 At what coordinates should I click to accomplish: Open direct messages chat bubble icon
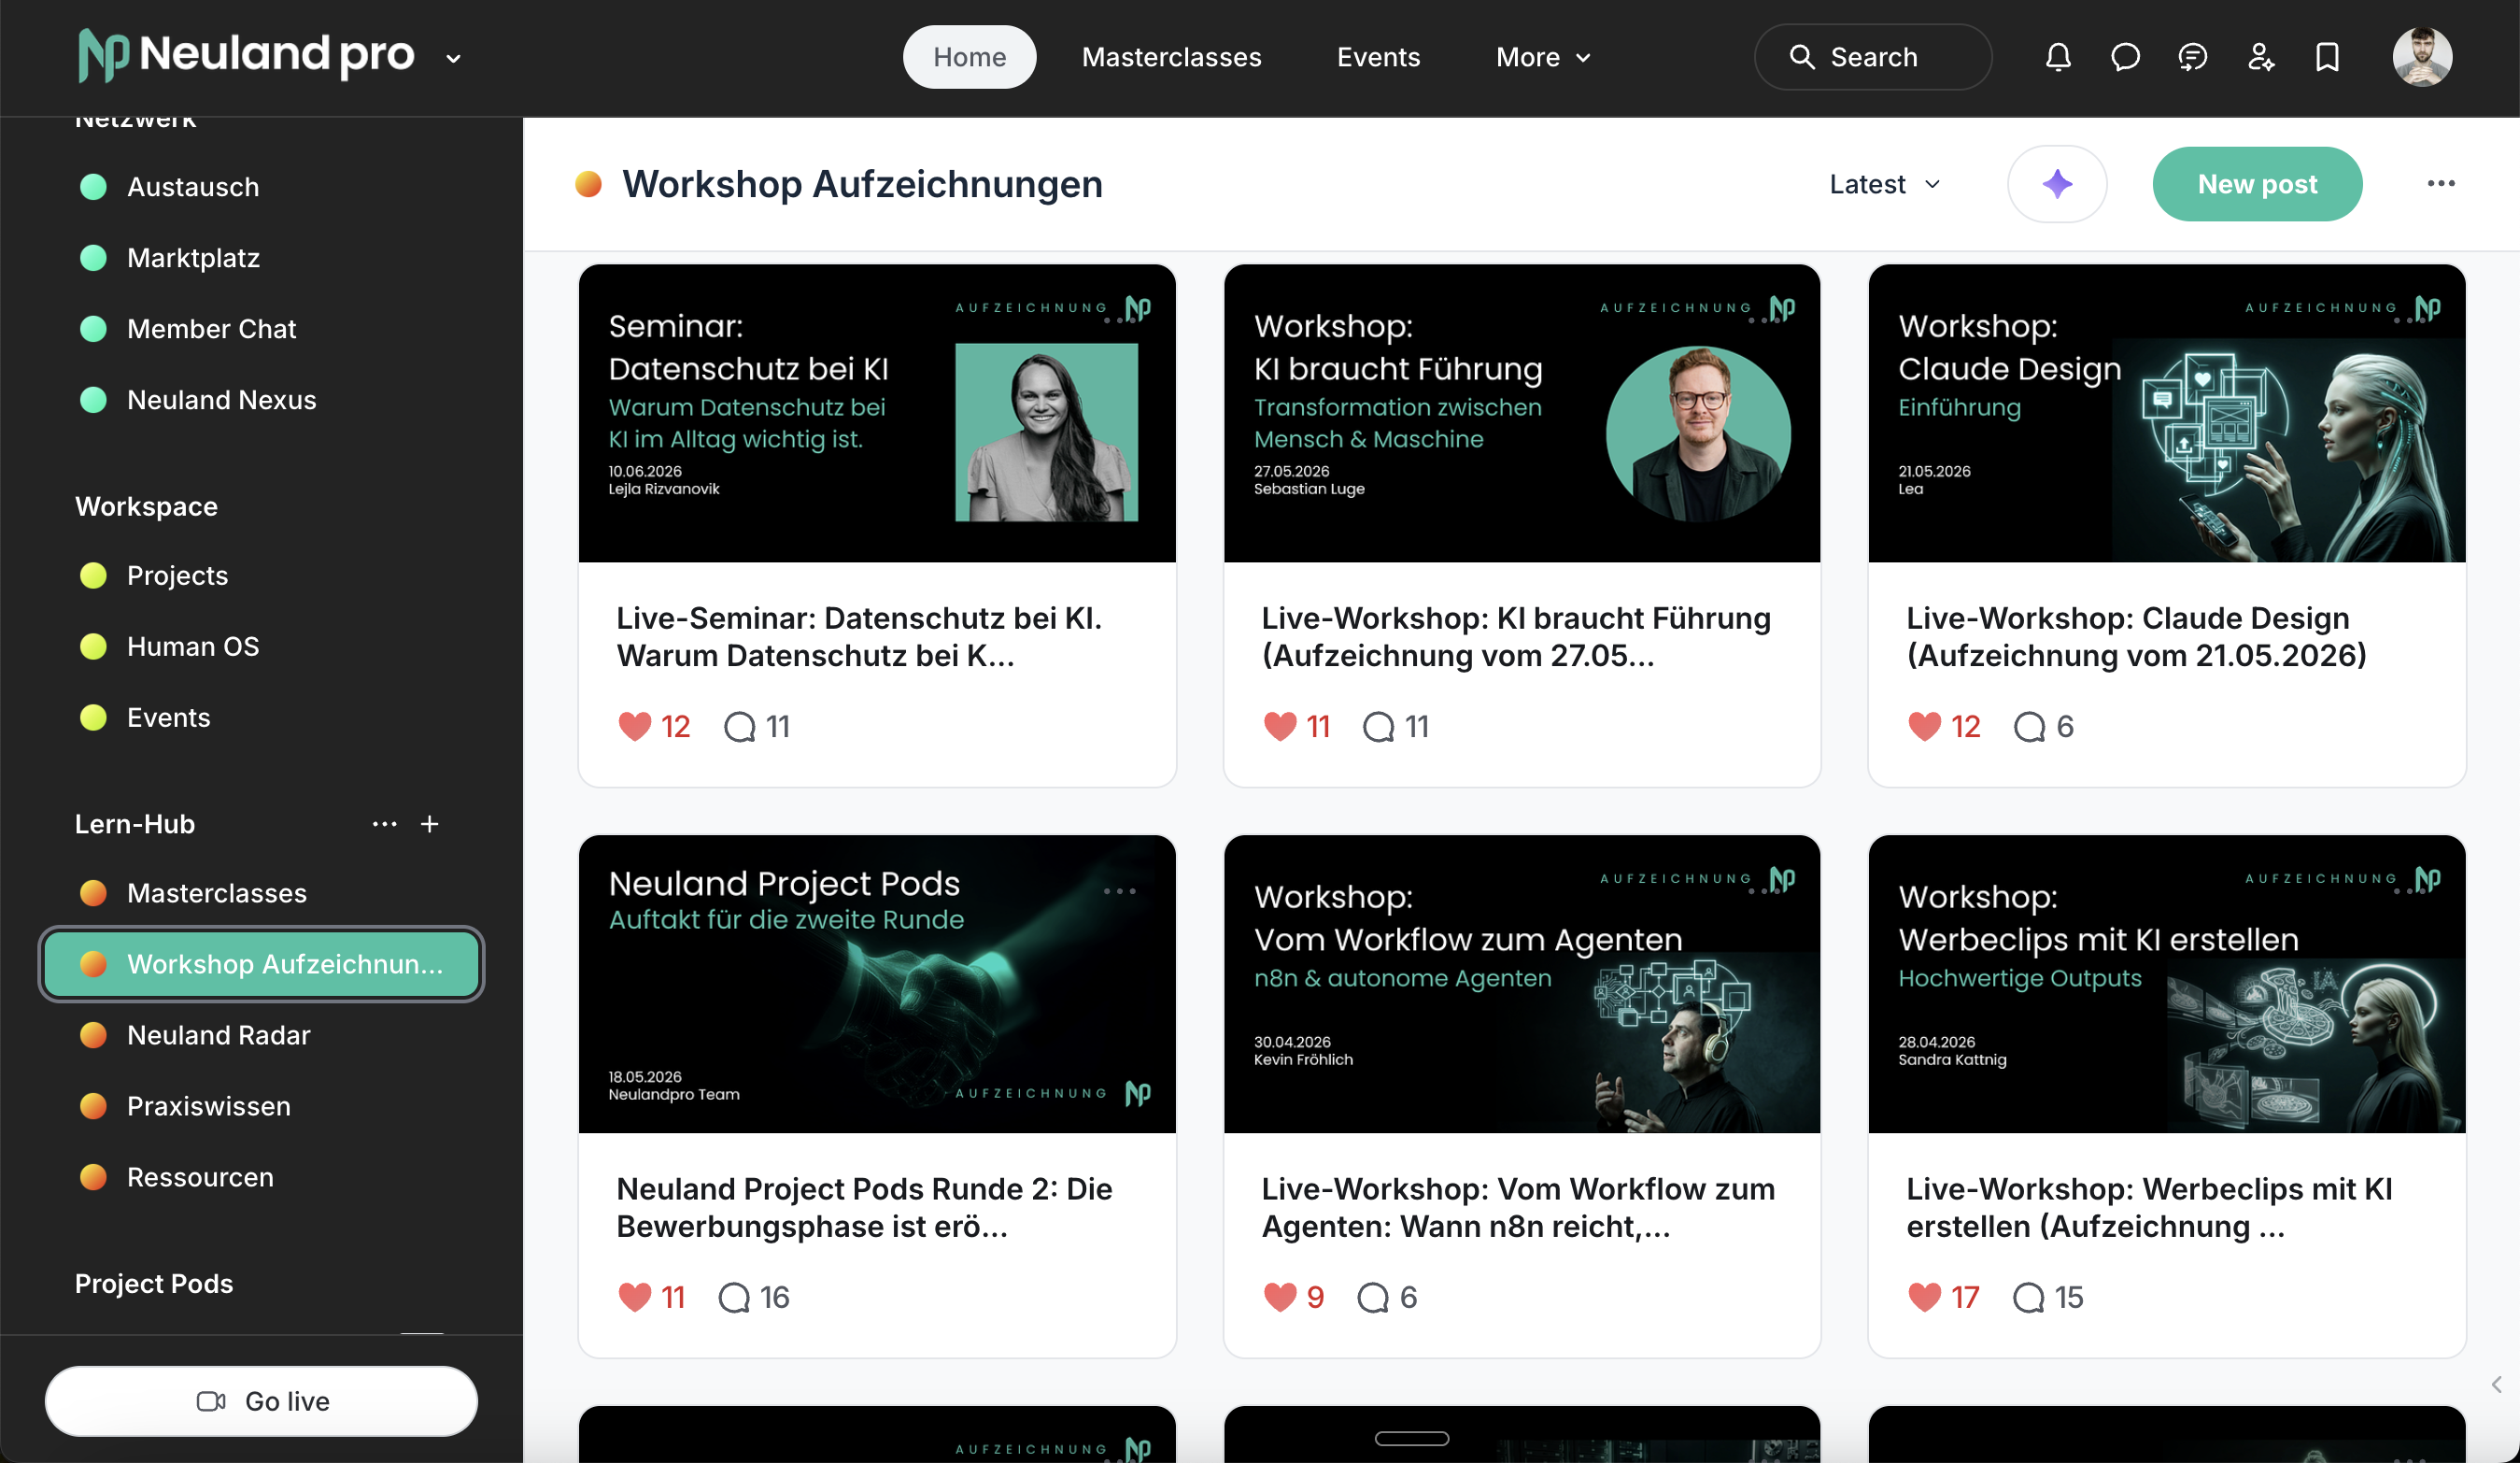pyautogui.click(x=2125, y=57)
